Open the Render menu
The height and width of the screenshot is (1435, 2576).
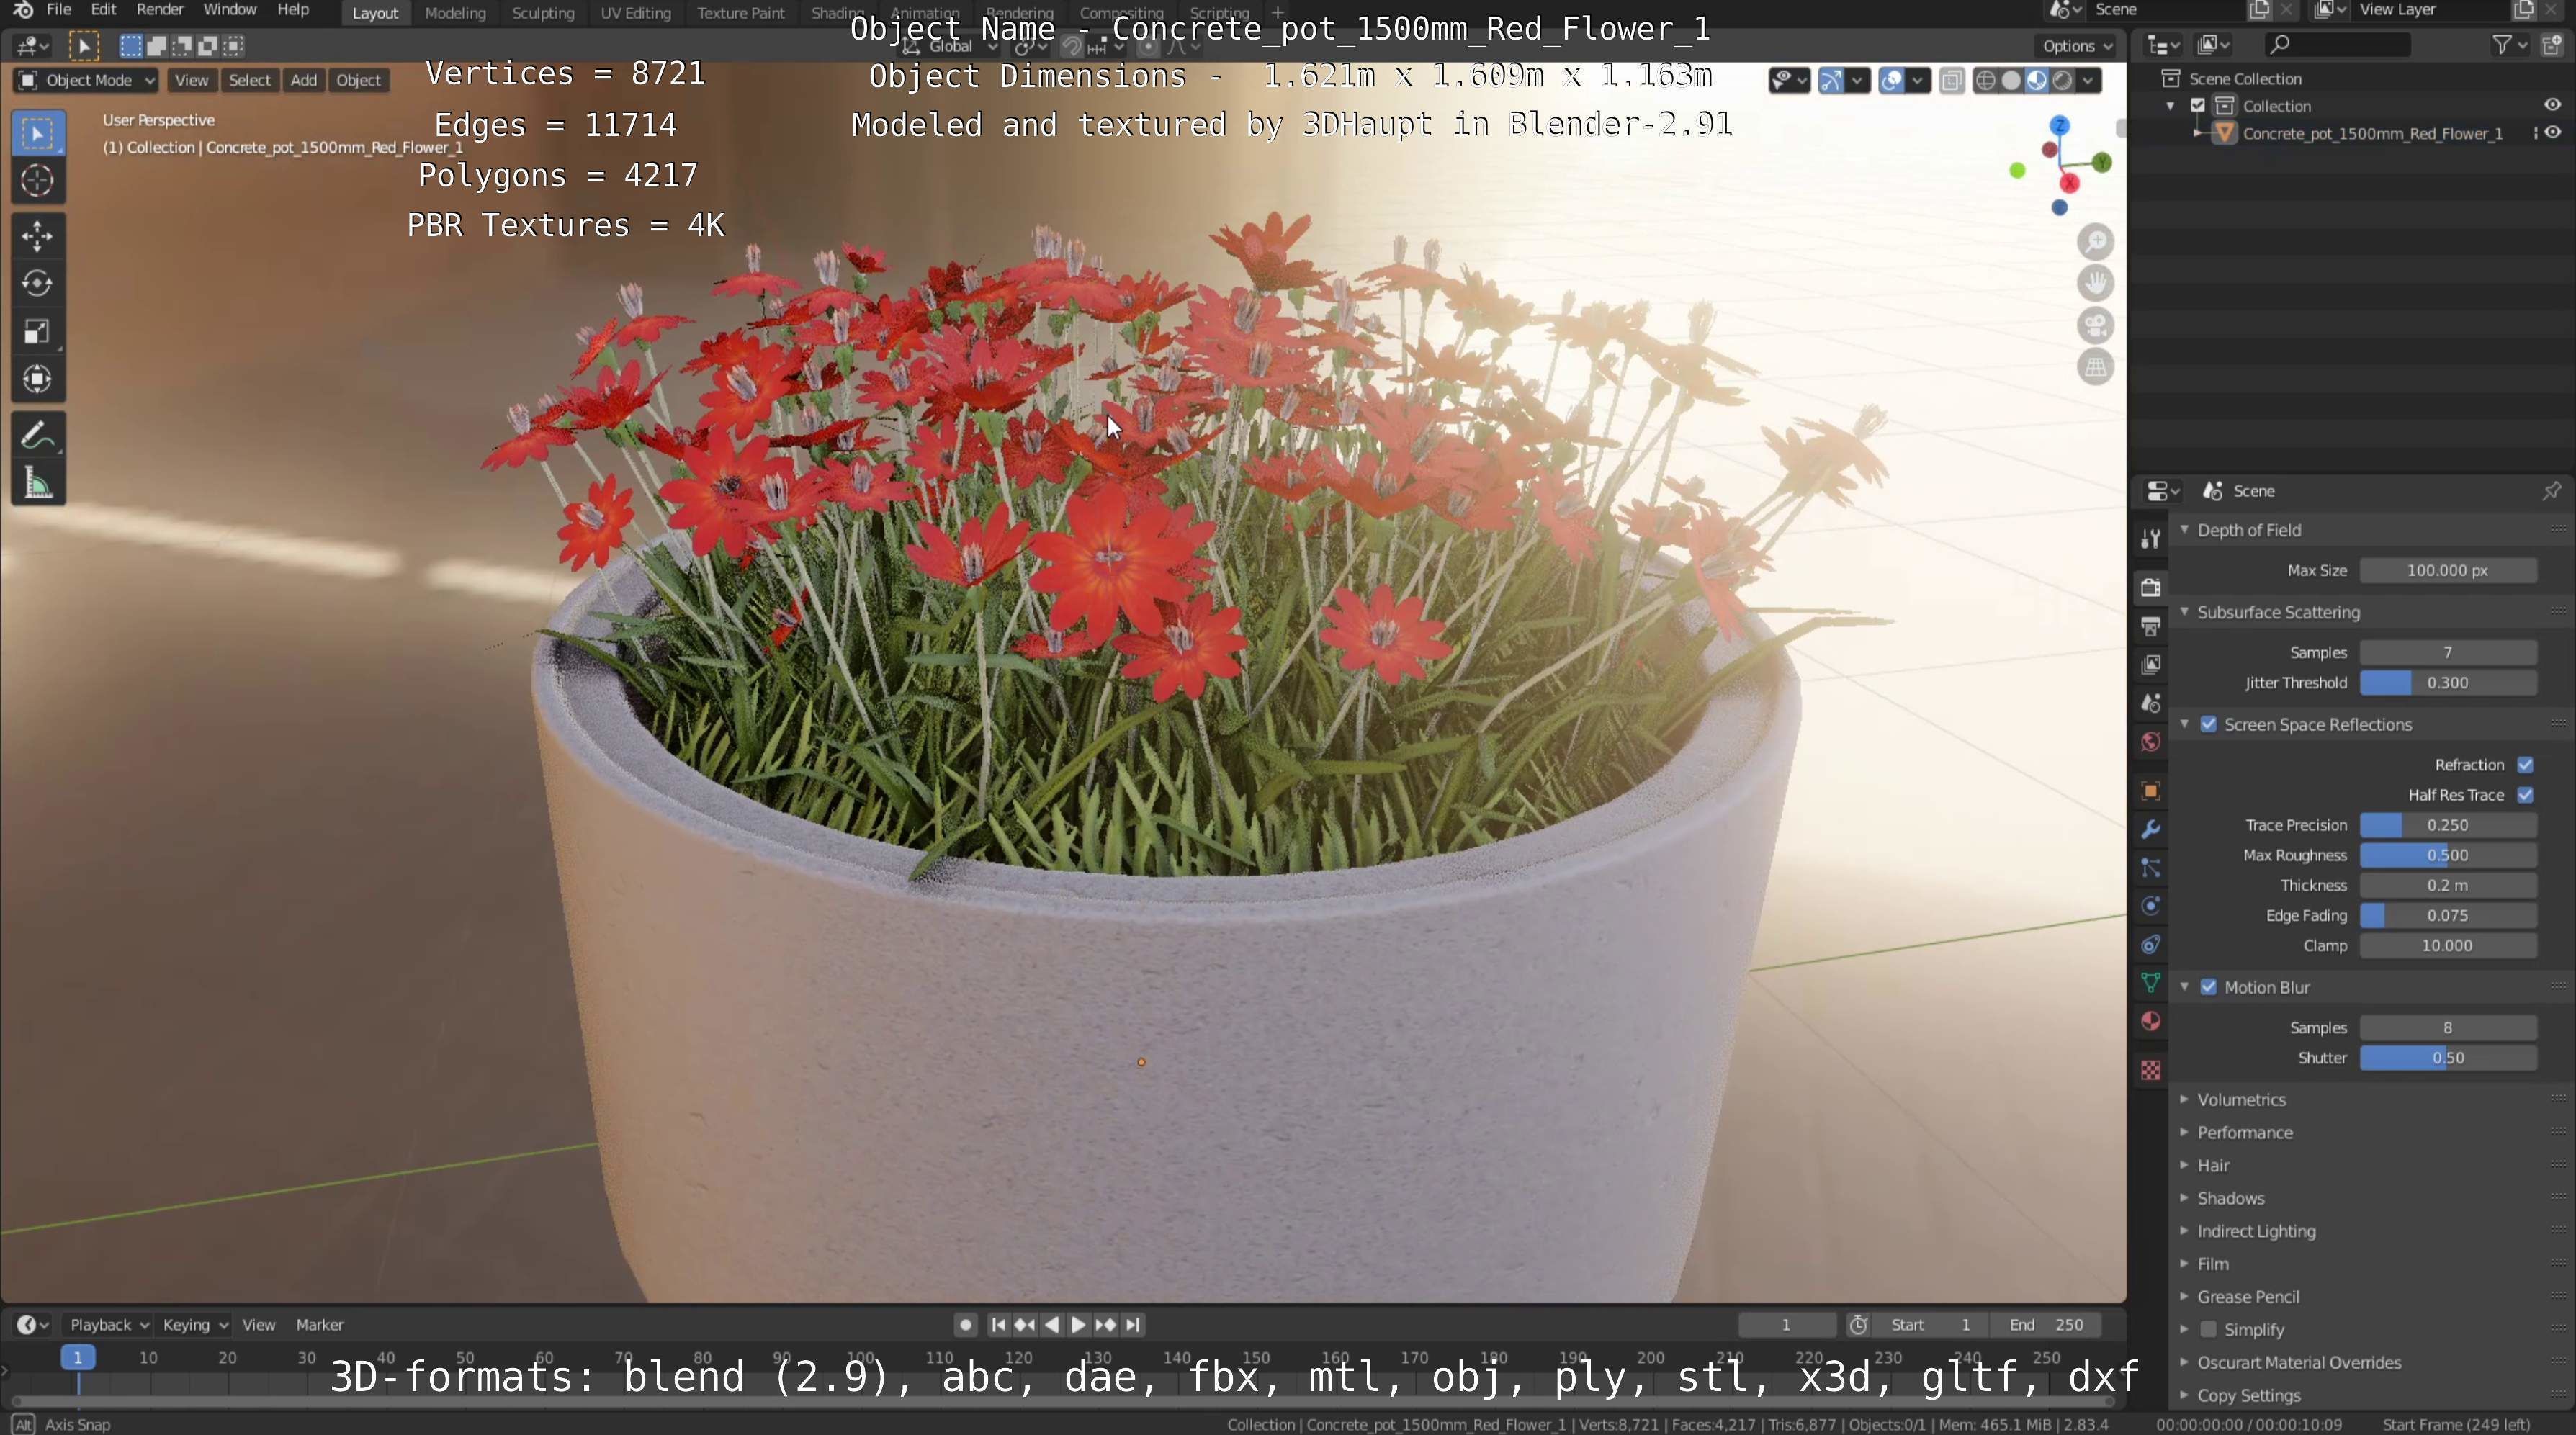(160, 10)
